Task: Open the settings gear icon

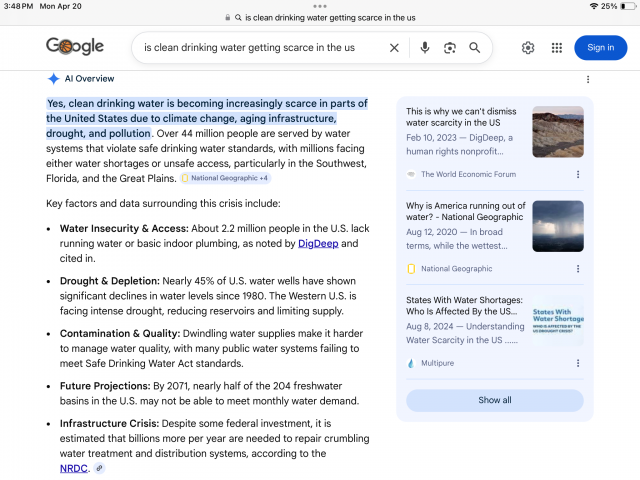Action: pyautogui.click(x=528, y=48)
